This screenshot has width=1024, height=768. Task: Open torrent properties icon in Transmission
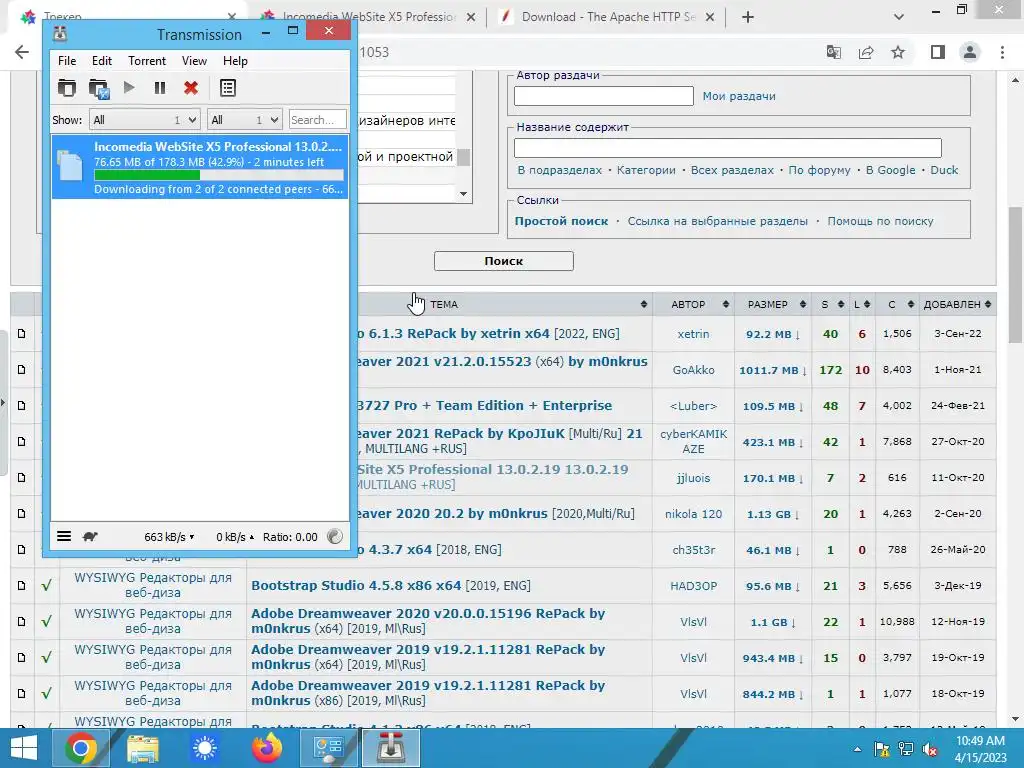point(227,88)
